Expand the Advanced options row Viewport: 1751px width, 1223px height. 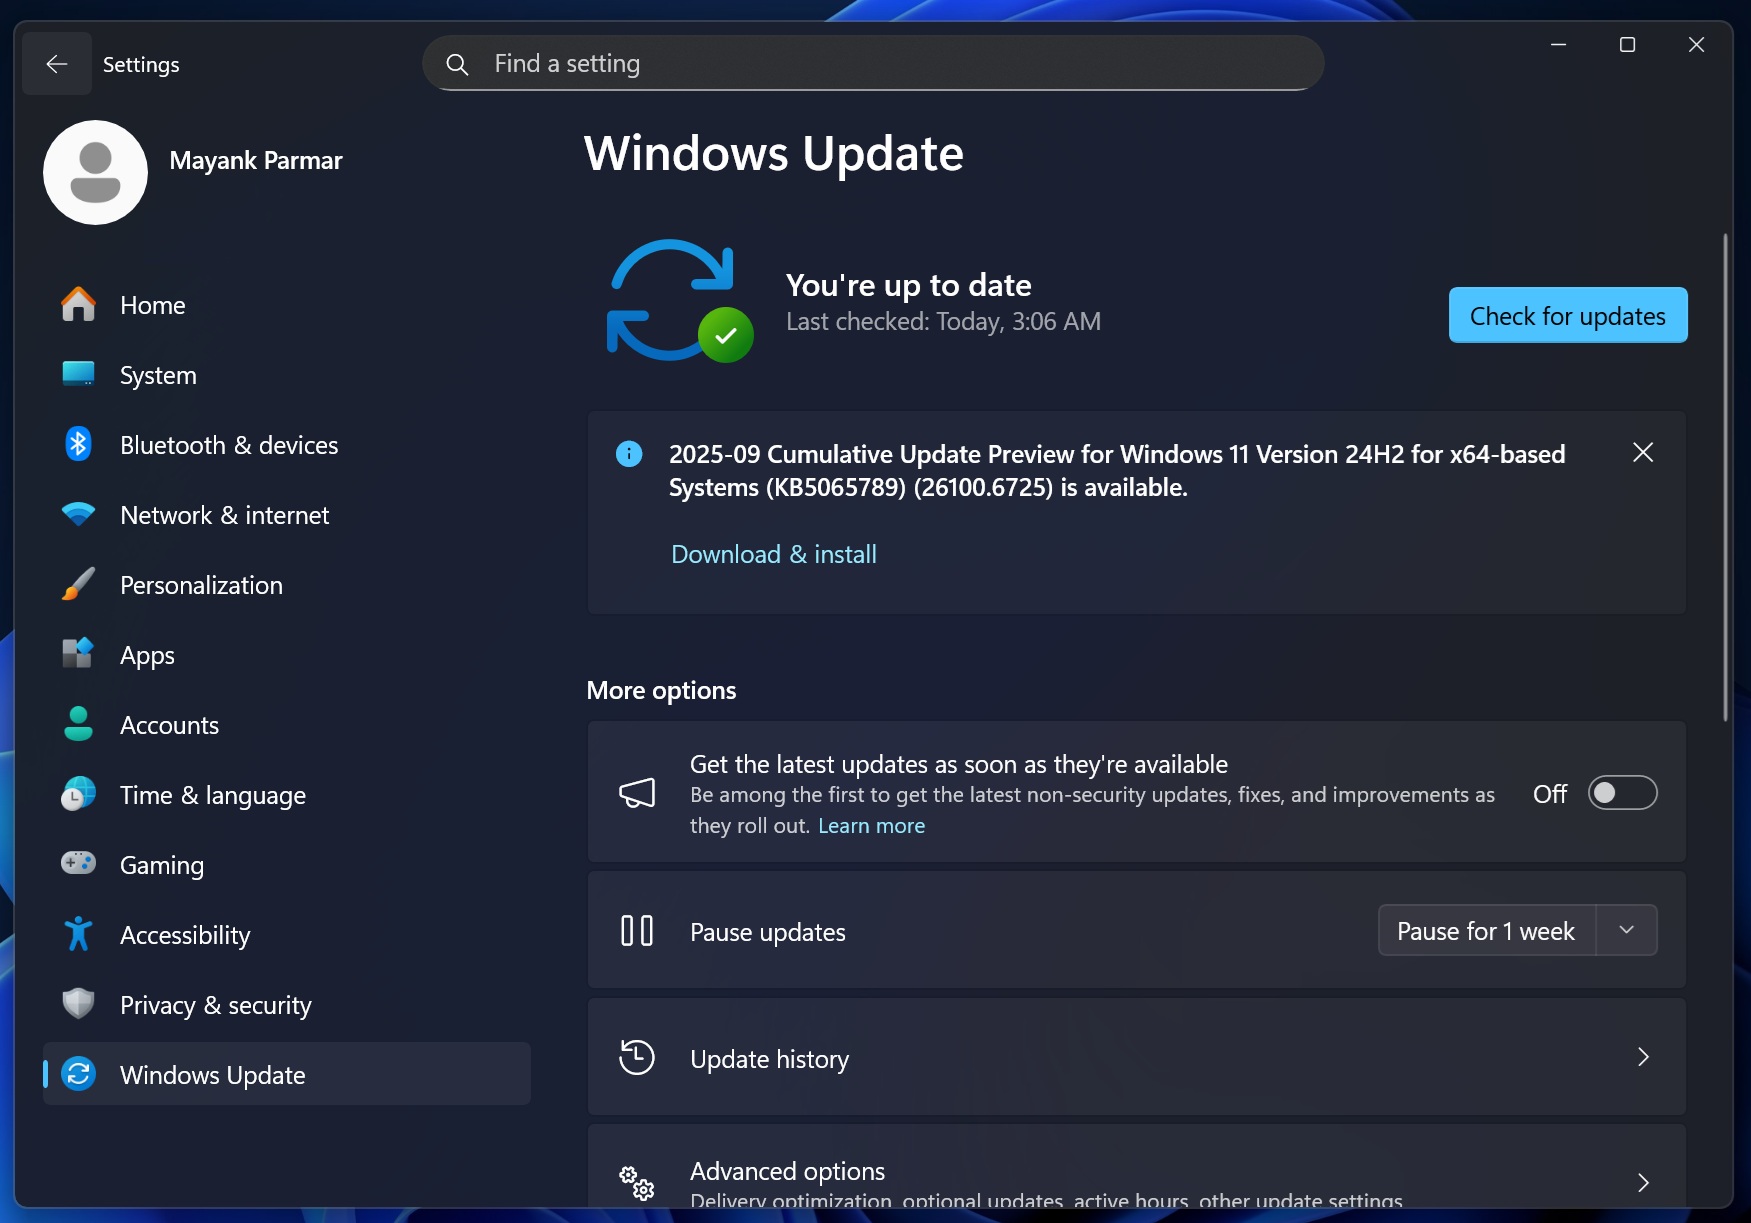point(1643,1182)
